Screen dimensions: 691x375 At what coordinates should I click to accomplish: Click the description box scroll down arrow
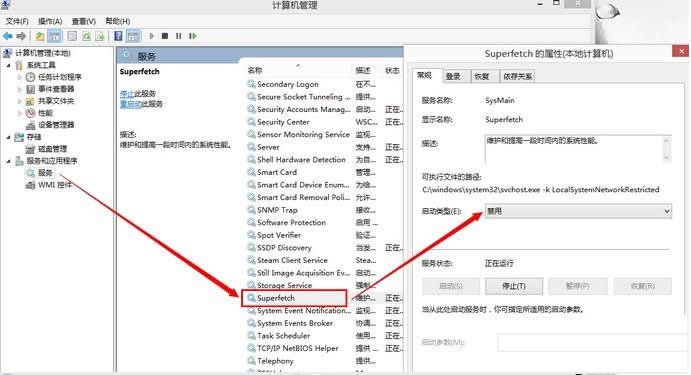pos(666,157)
